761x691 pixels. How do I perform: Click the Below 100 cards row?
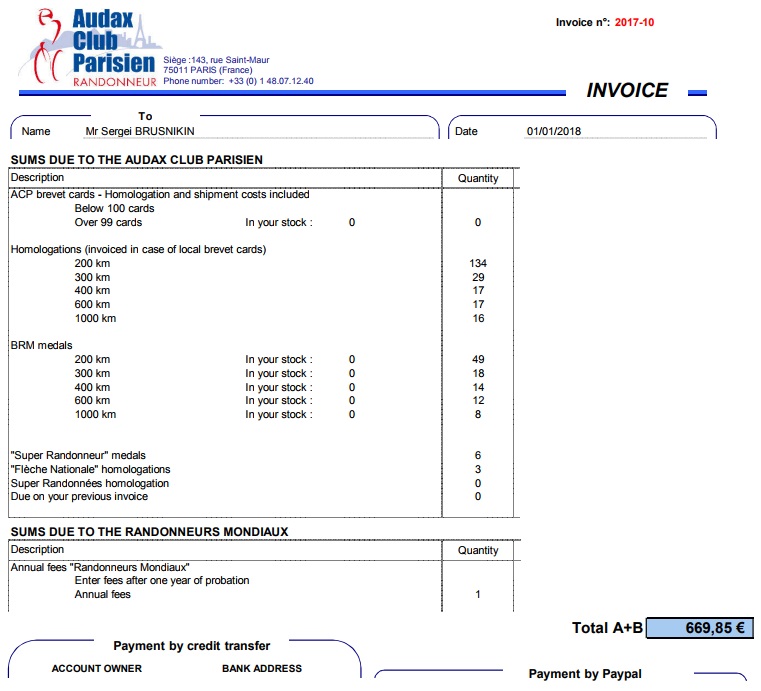(115, 209)
